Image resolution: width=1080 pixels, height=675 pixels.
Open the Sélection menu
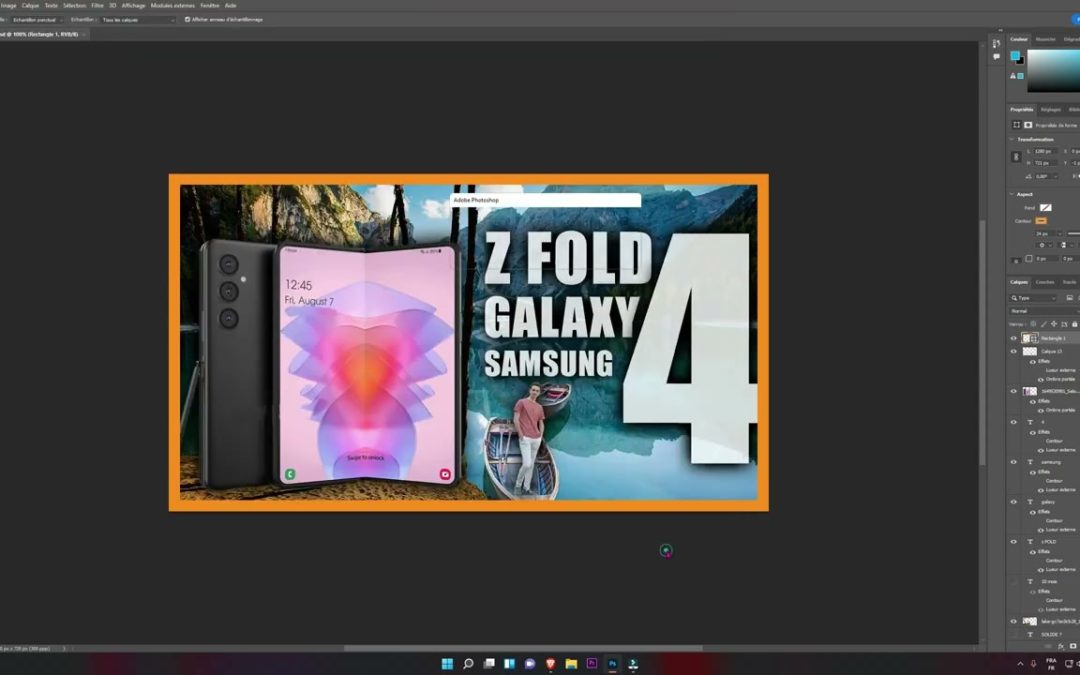pos(74,6)
